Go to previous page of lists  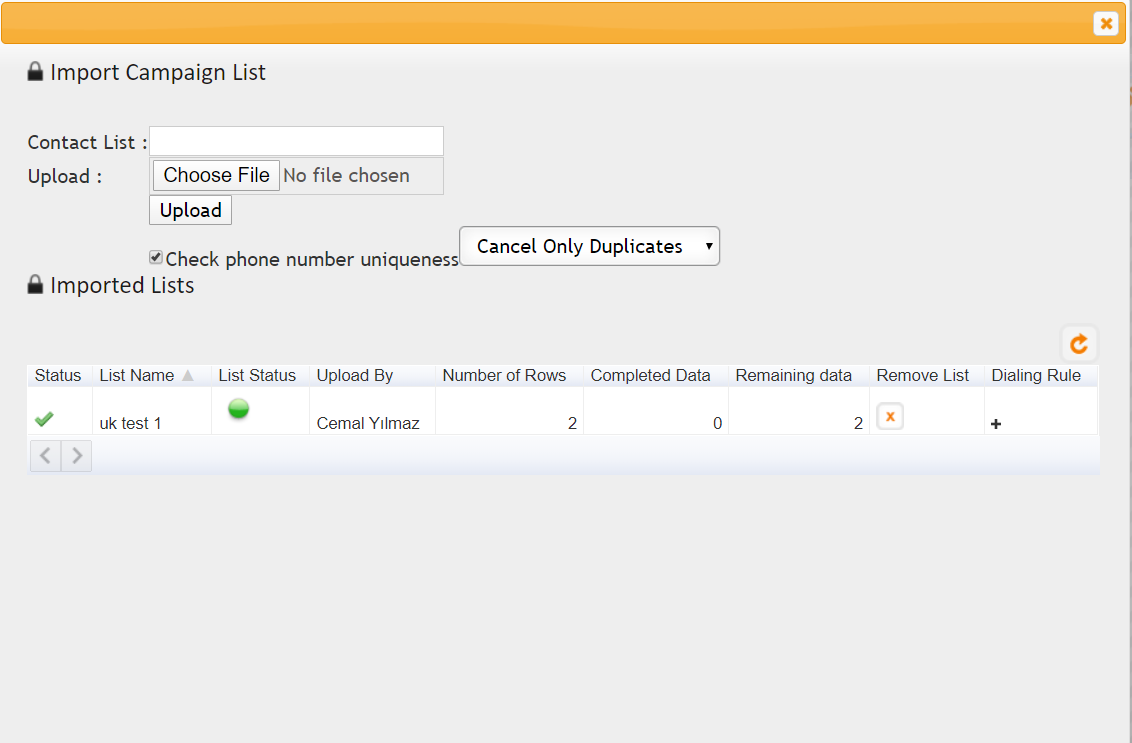point(45,456)
